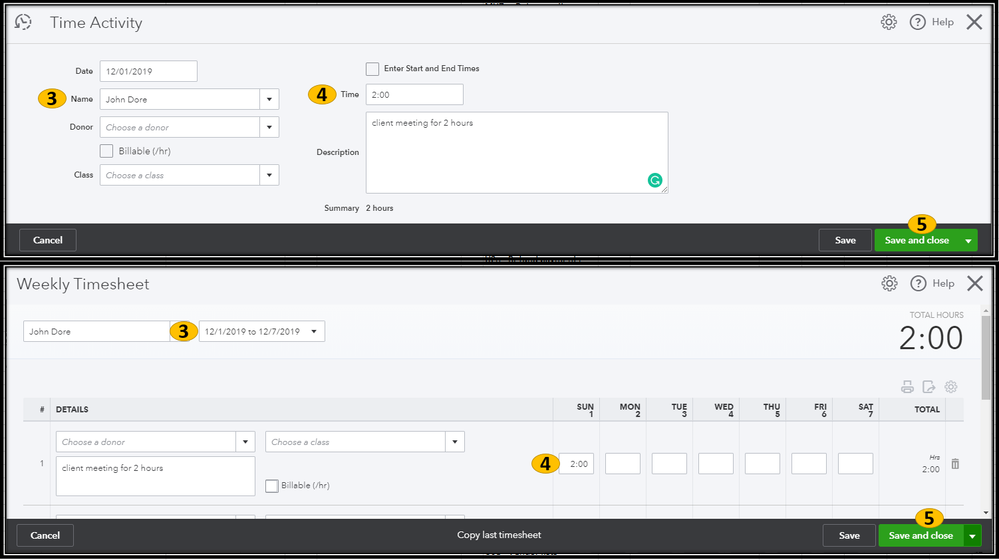Click the TUE hours field
The height and width of the screenshot is (560, 999).
669,464
